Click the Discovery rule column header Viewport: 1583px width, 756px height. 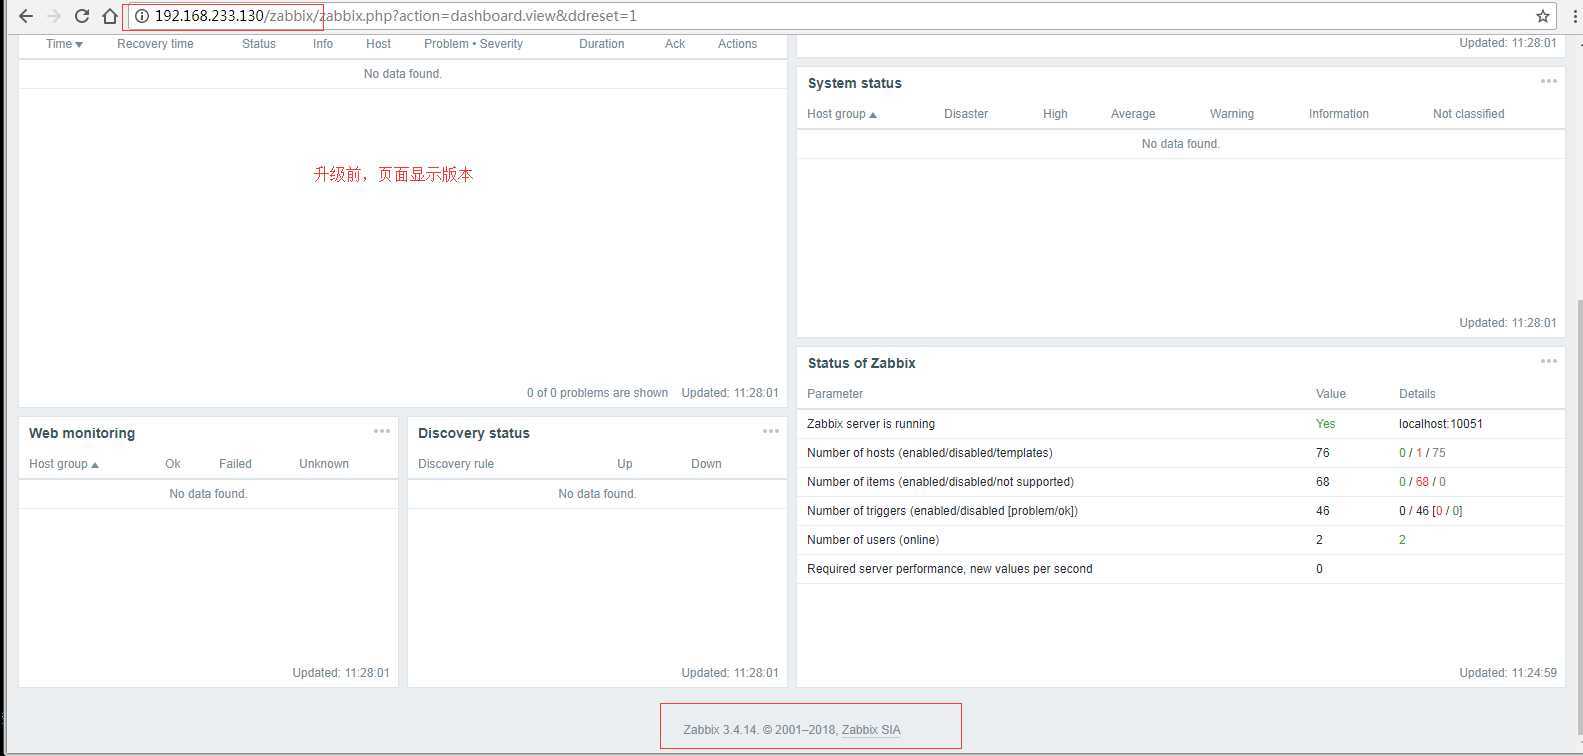(456, 464)
